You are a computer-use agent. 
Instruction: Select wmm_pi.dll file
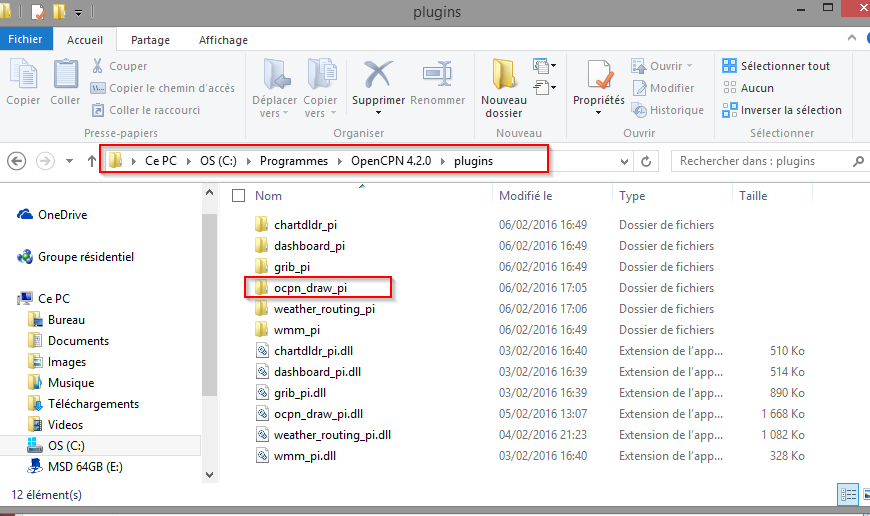[305, 456]
